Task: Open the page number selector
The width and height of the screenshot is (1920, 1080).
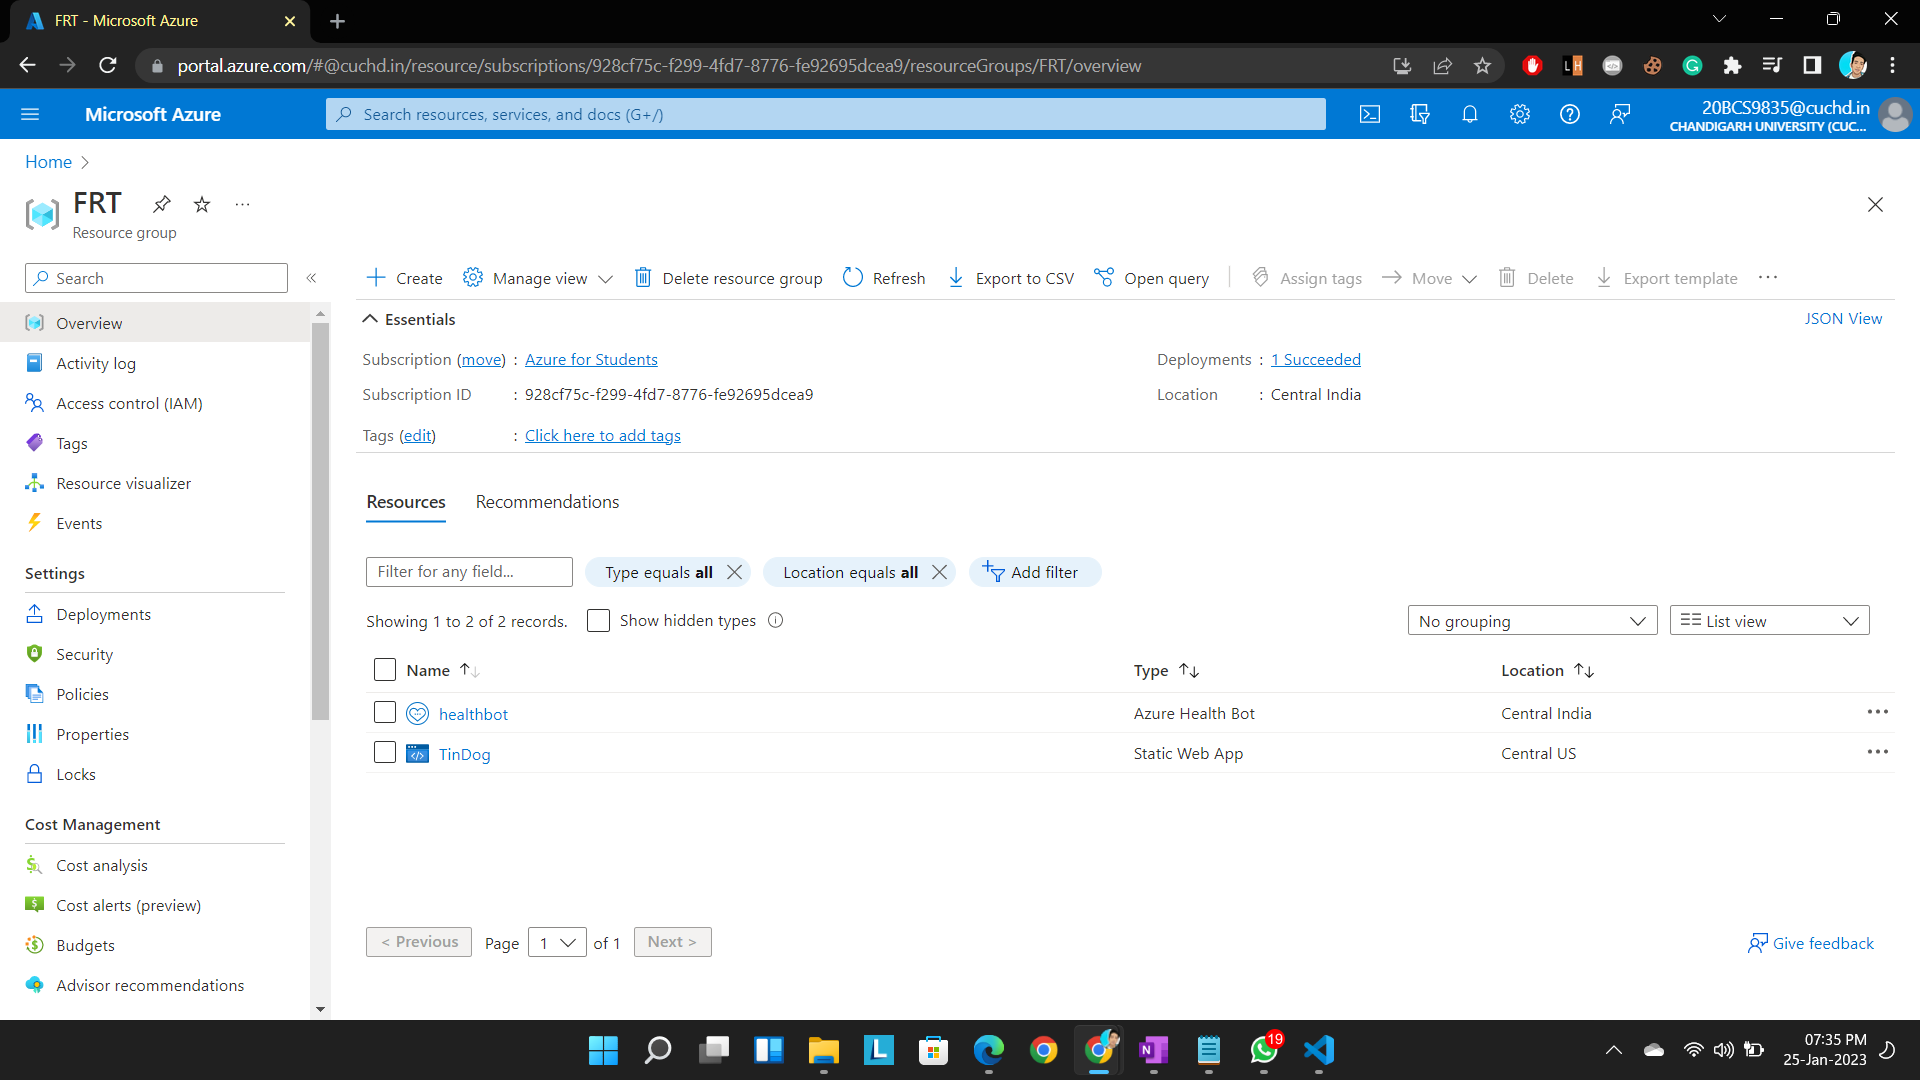Action: tap(556, 942)
